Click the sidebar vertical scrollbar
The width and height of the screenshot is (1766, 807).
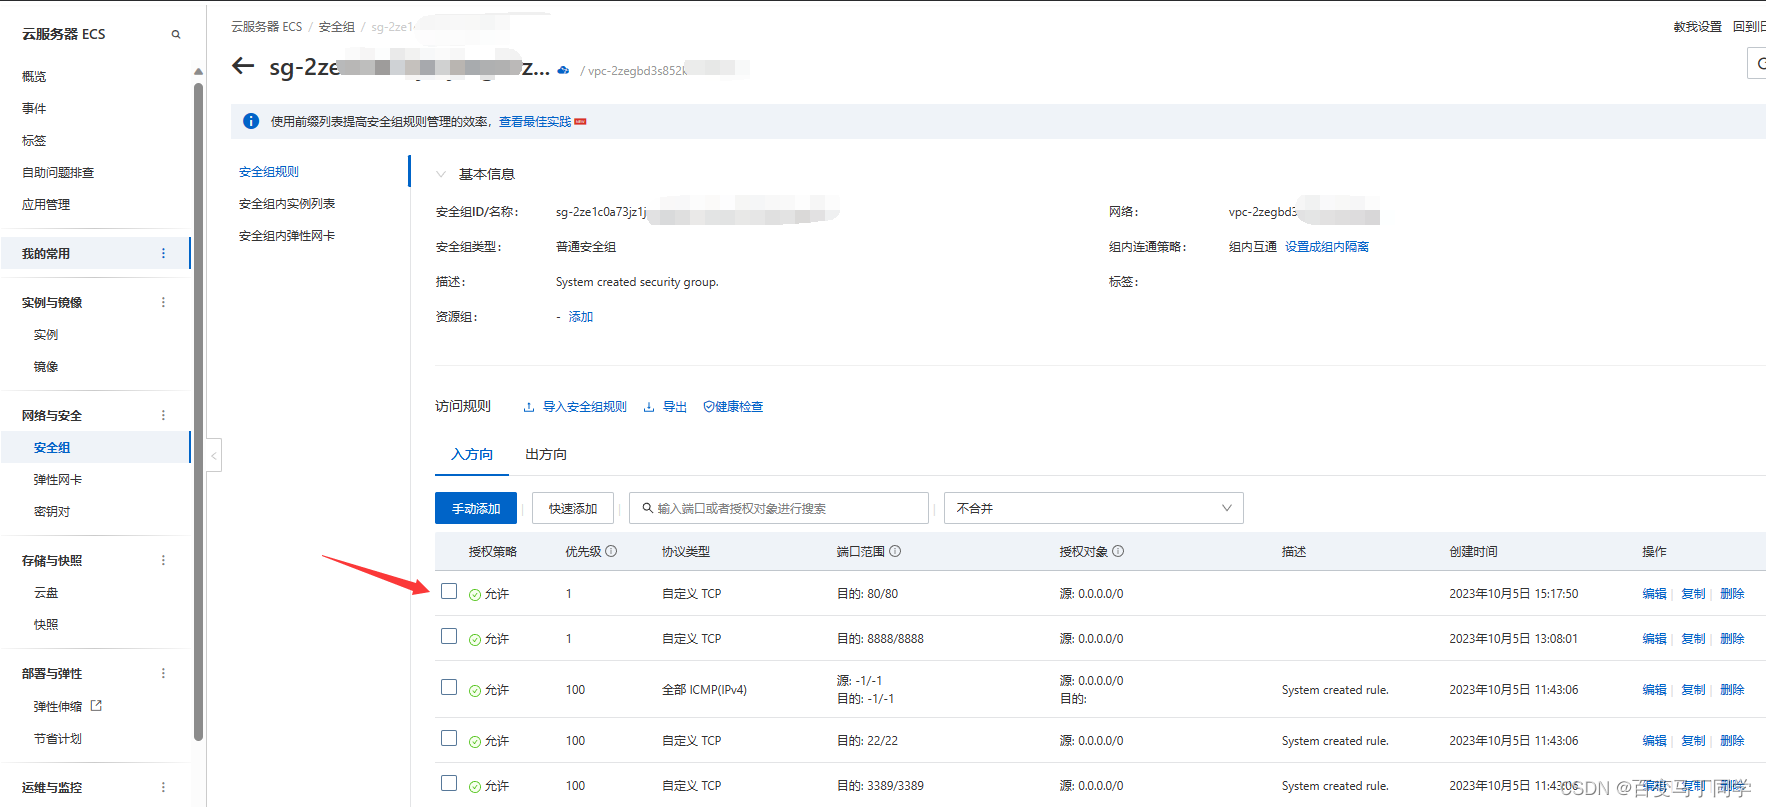point(198,410)
